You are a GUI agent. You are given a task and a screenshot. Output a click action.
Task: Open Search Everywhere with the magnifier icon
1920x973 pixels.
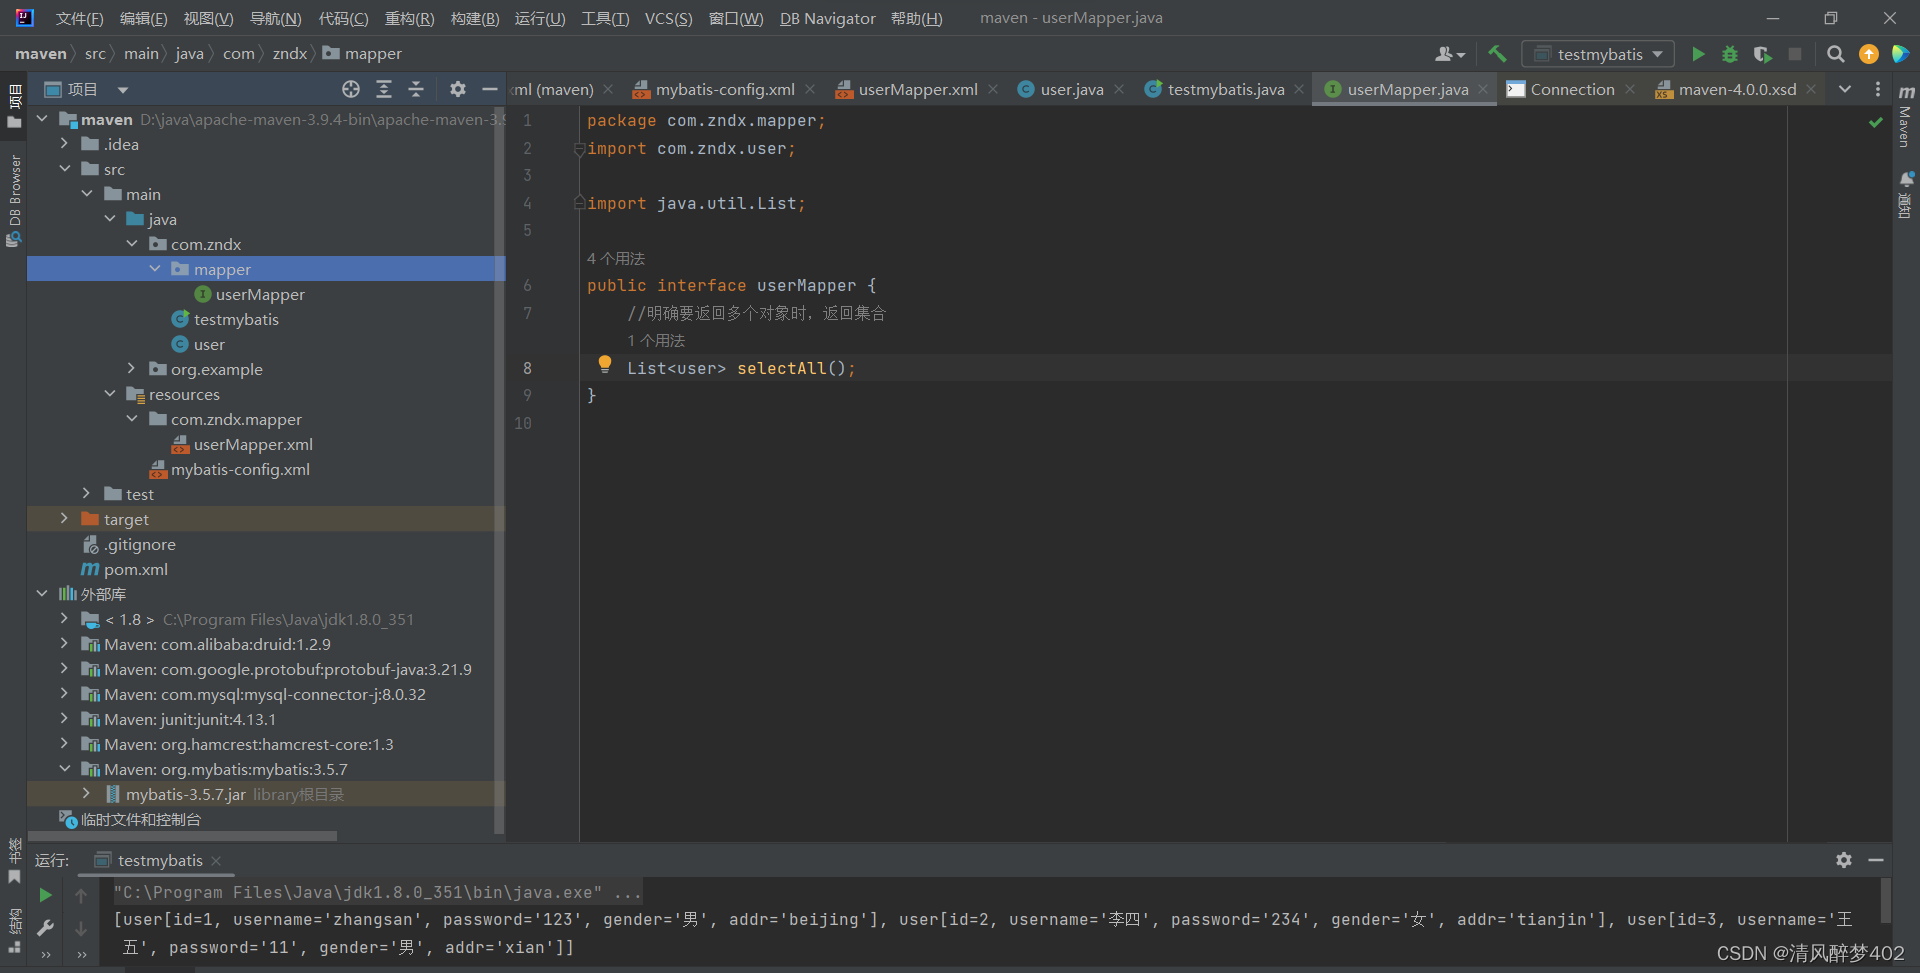(1836, 54)
